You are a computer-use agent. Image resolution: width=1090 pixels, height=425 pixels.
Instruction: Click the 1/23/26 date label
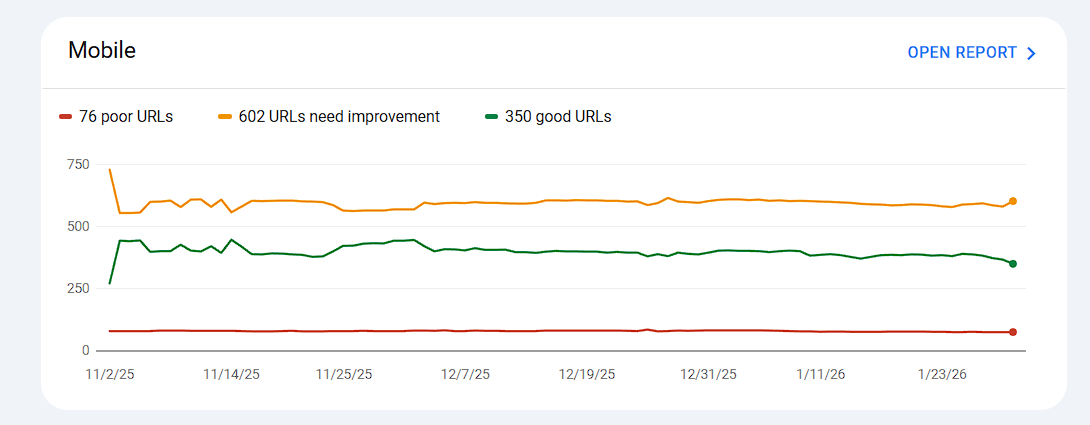[x=942, y=375]
